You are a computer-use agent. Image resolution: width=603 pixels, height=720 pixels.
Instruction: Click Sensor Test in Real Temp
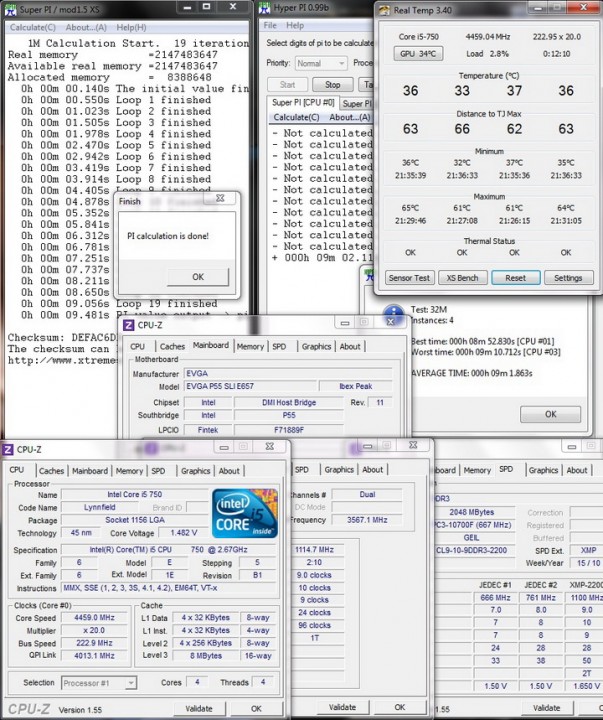click(409, 278)
